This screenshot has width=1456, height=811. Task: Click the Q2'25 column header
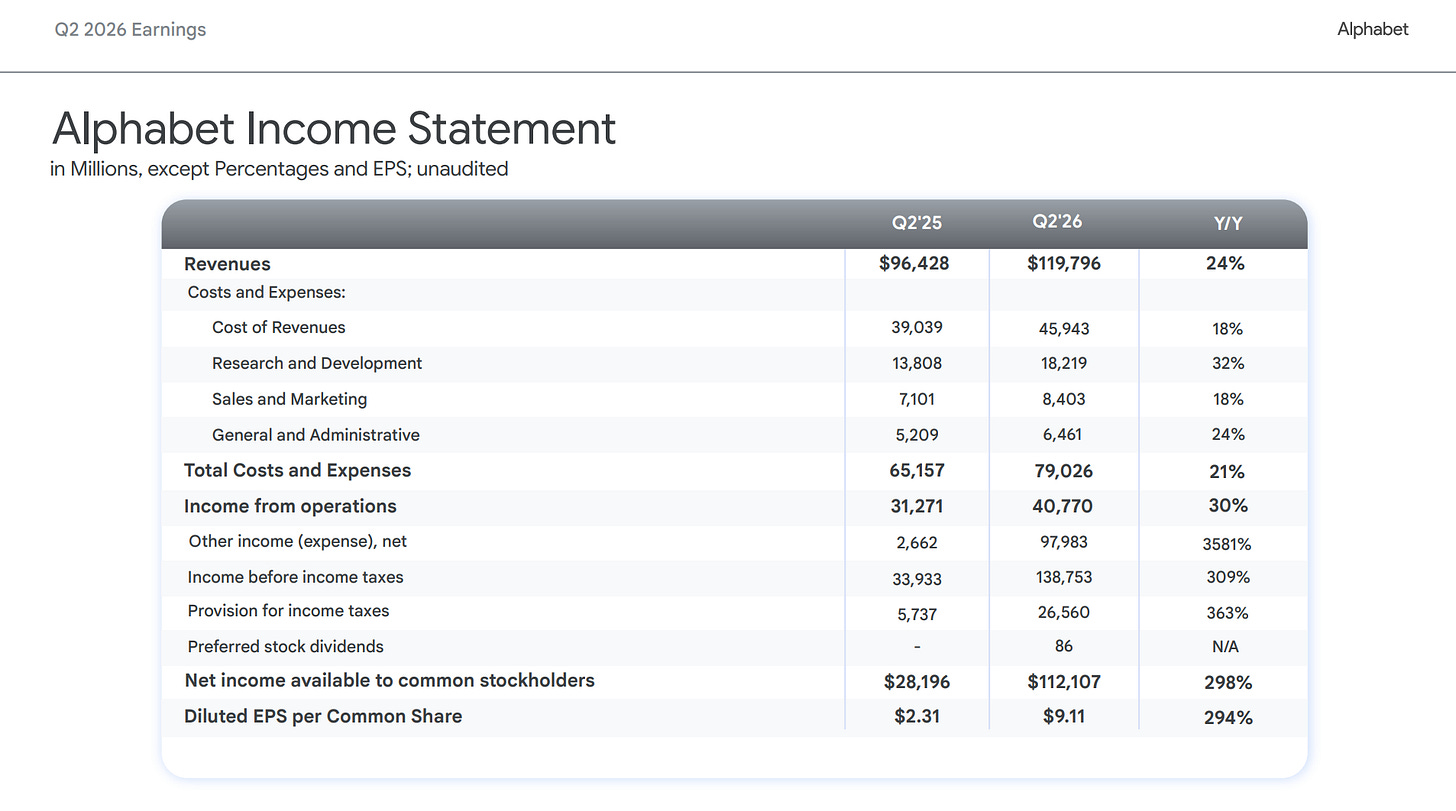point(917,223)
